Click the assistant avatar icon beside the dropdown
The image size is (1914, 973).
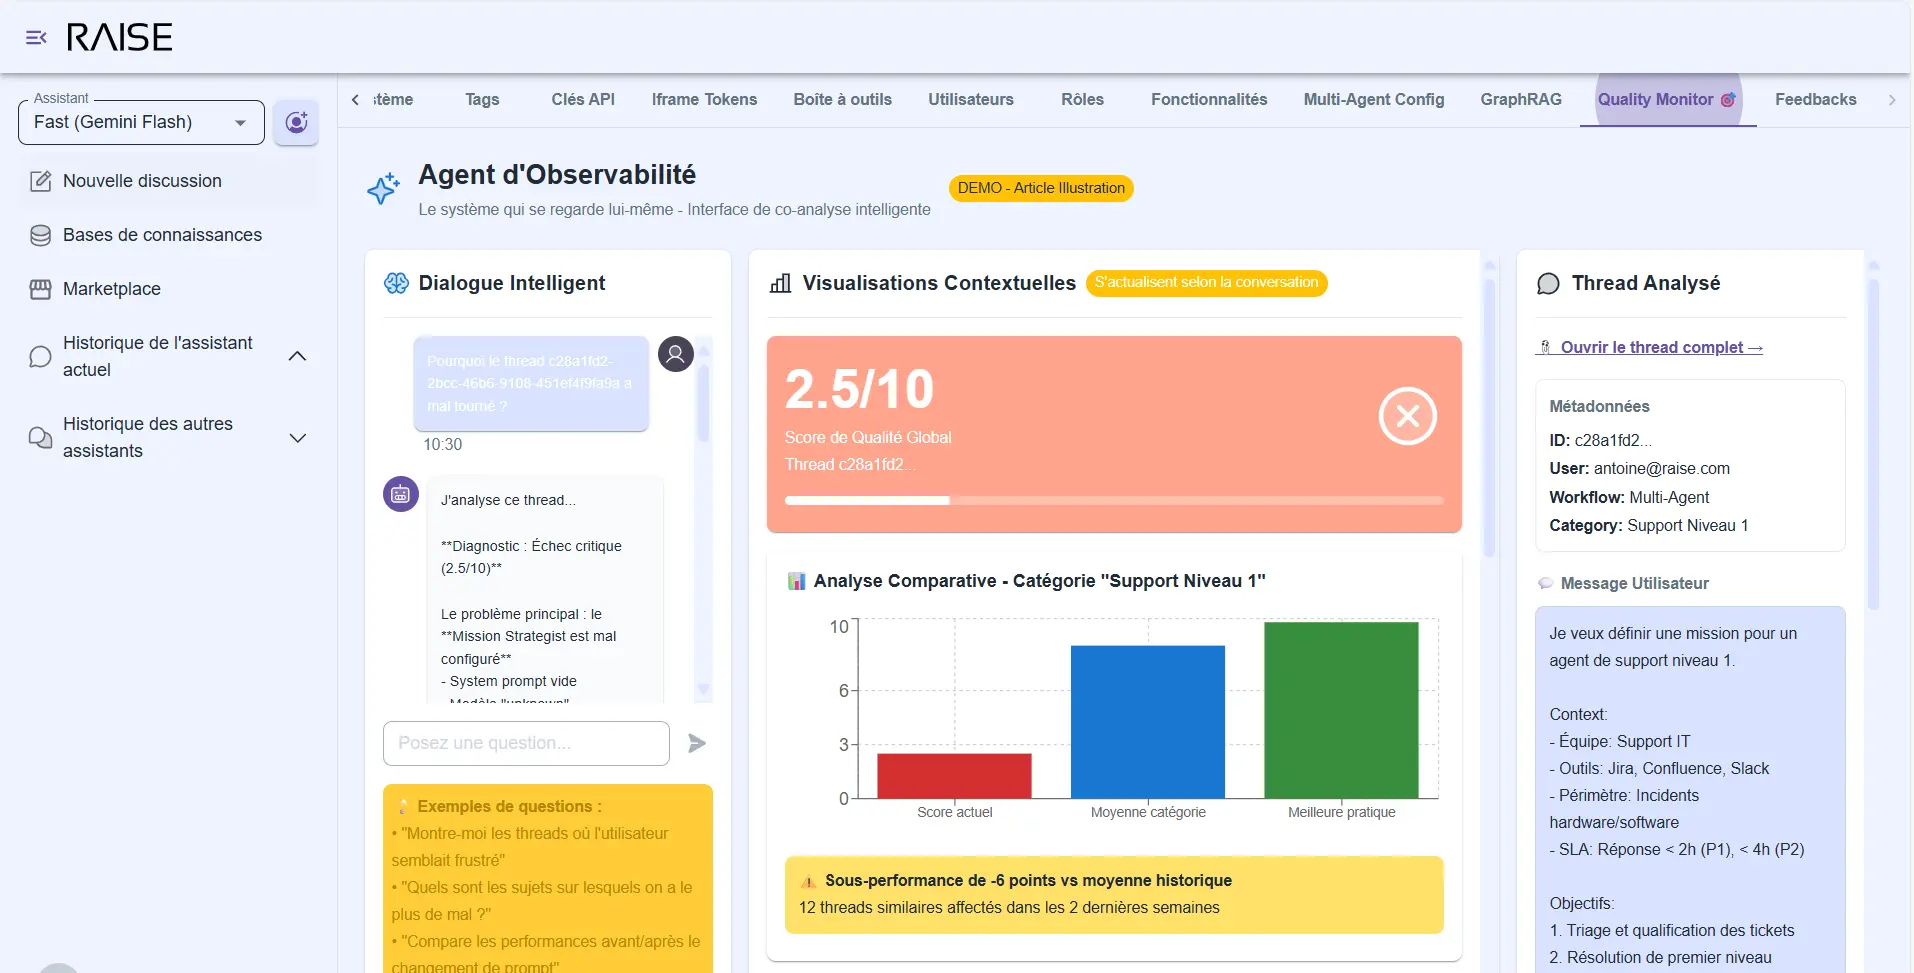click(296, 122)
